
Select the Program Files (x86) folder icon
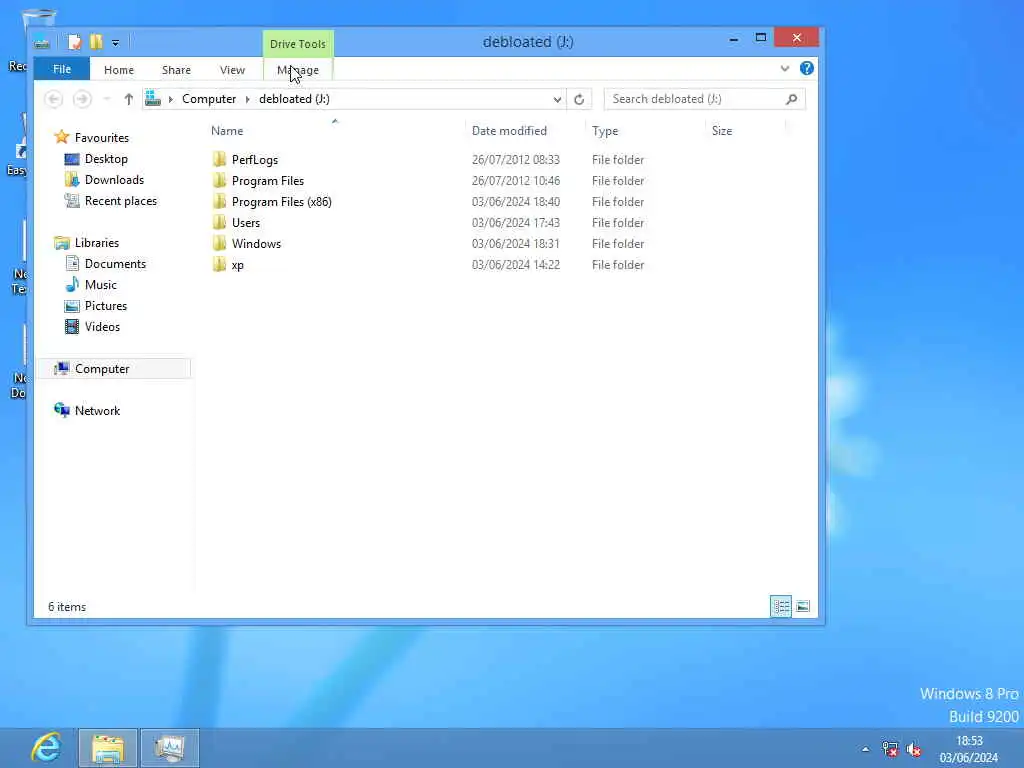point(219,201)
